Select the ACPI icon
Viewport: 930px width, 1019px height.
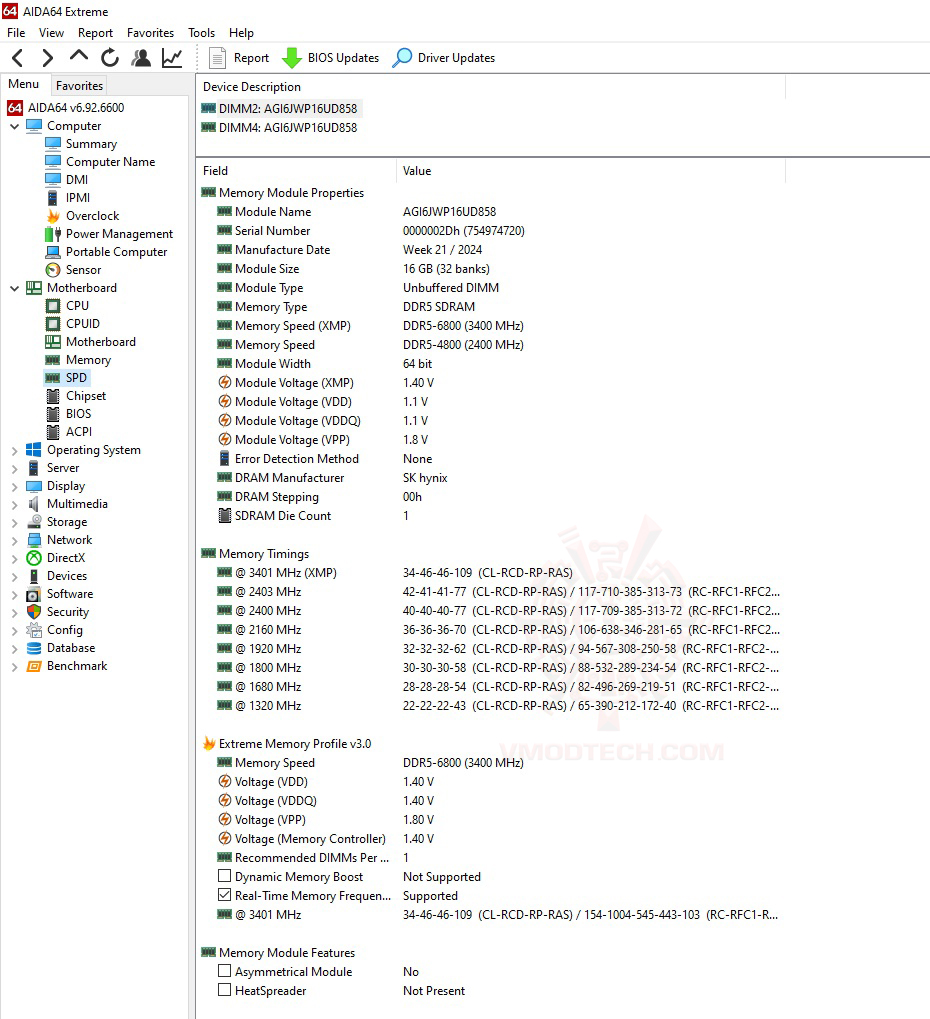pyautogui.click(x=53, y=432)
